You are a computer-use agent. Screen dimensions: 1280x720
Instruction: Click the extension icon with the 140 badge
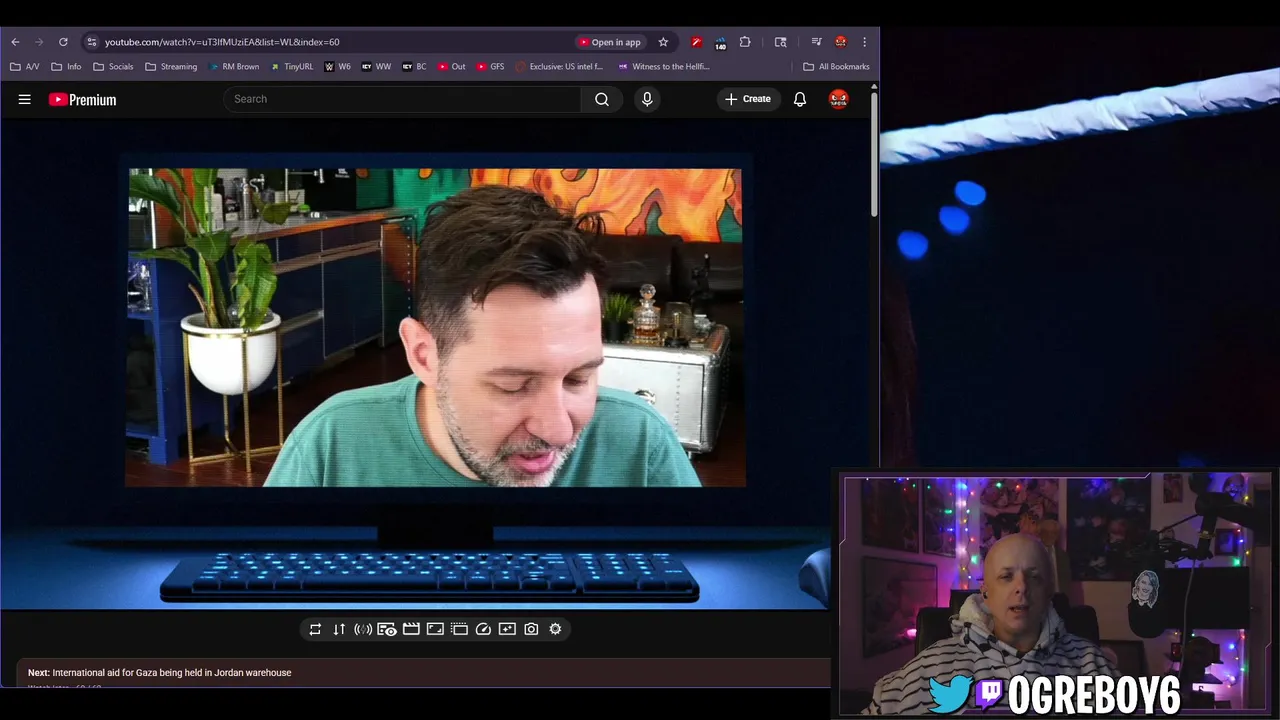pyautogui.click(x=721, y=42)
